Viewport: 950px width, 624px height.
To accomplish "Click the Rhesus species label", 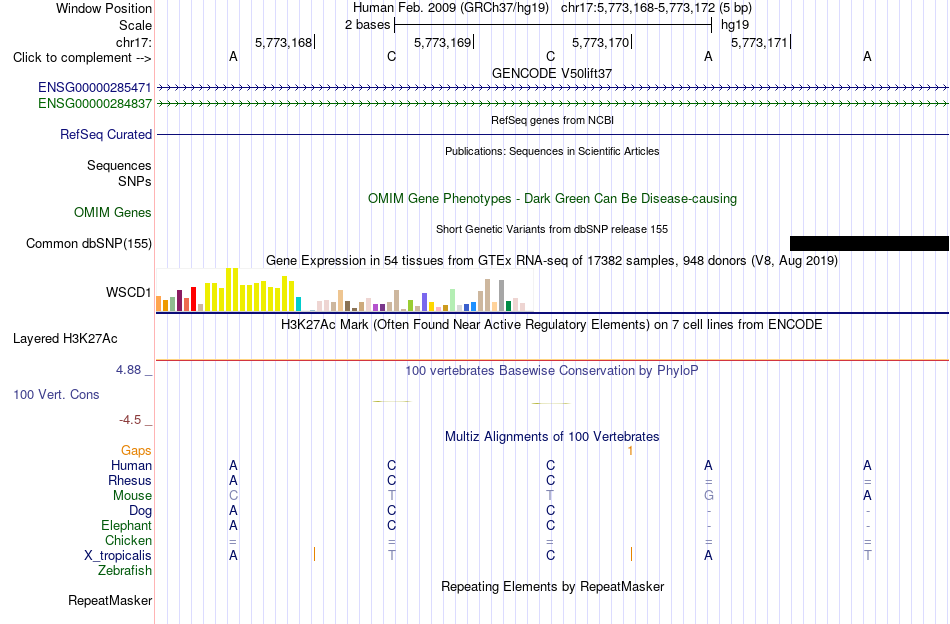I will point(130,480).
